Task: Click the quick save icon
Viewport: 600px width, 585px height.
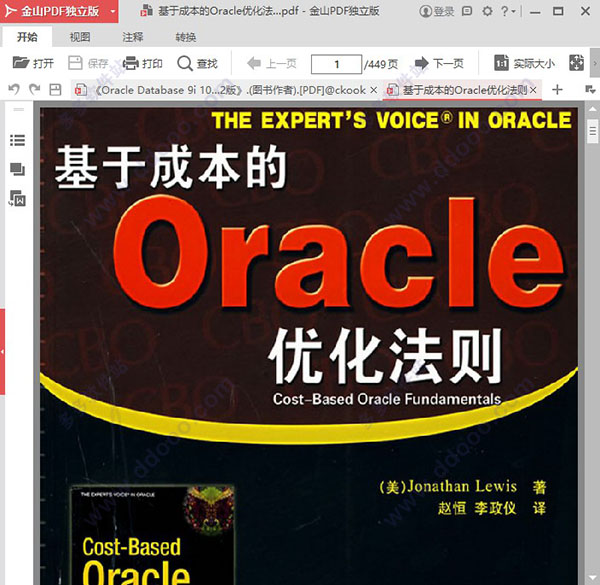Action: point(55,90)
